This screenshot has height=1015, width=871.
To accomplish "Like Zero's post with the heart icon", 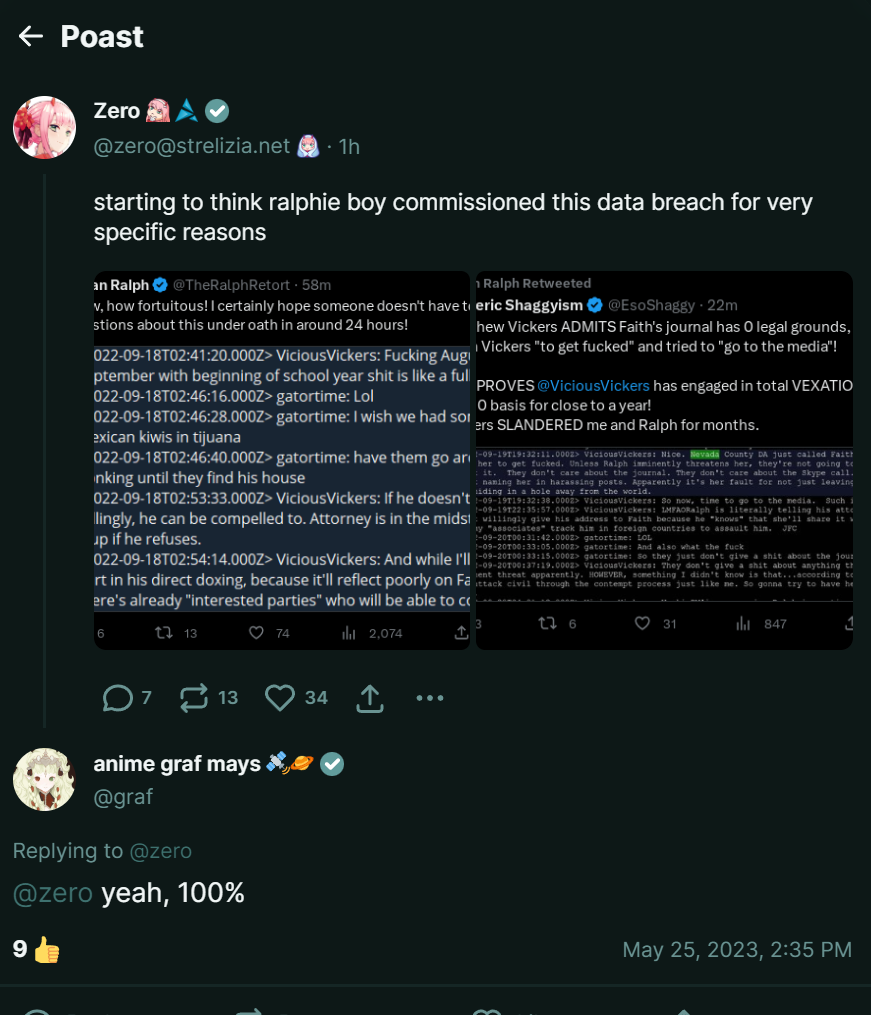I will 280,698.
